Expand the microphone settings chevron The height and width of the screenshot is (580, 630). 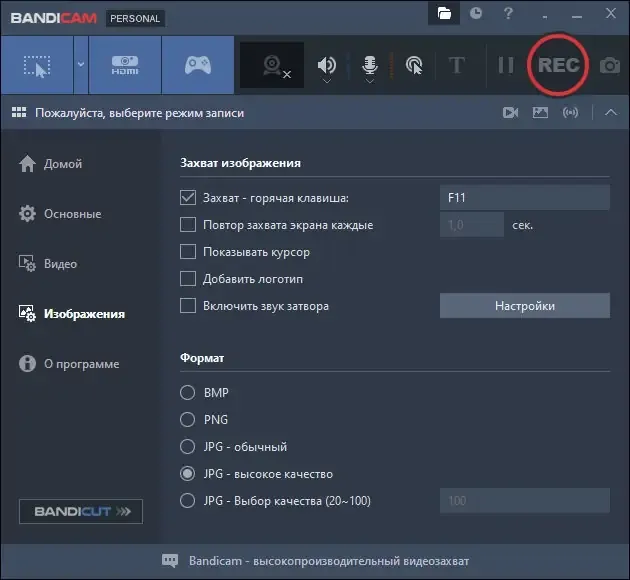pos(370,82)
